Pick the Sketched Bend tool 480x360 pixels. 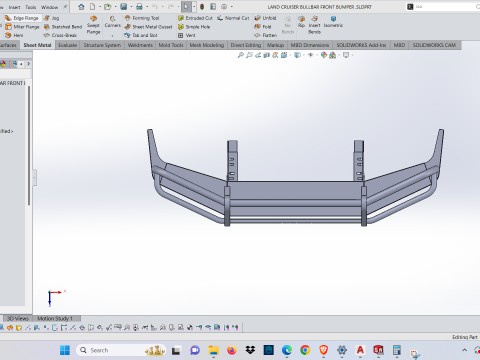[x=63, y=27]
